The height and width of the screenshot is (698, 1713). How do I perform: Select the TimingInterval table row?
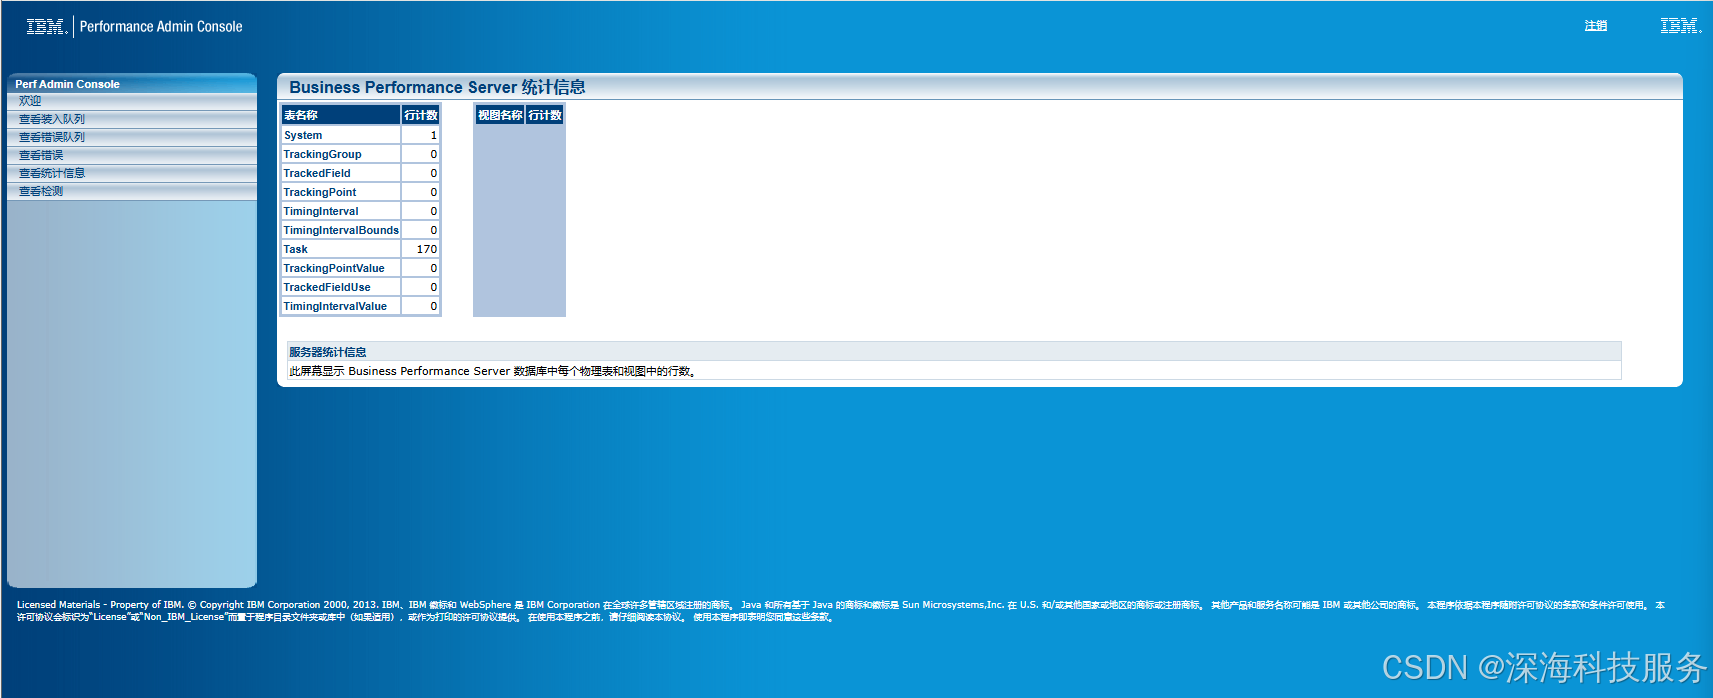click(x=361, y=211)
